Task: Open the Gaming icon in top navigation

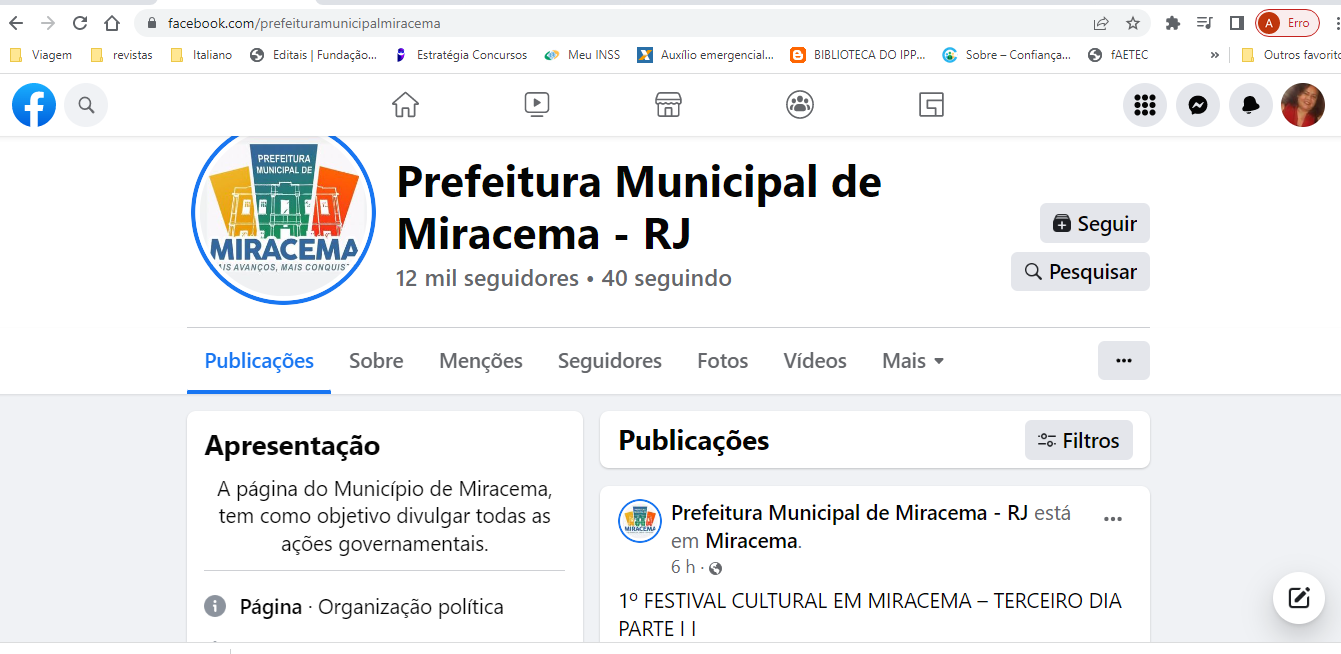Action: click(x=931, y=105)
